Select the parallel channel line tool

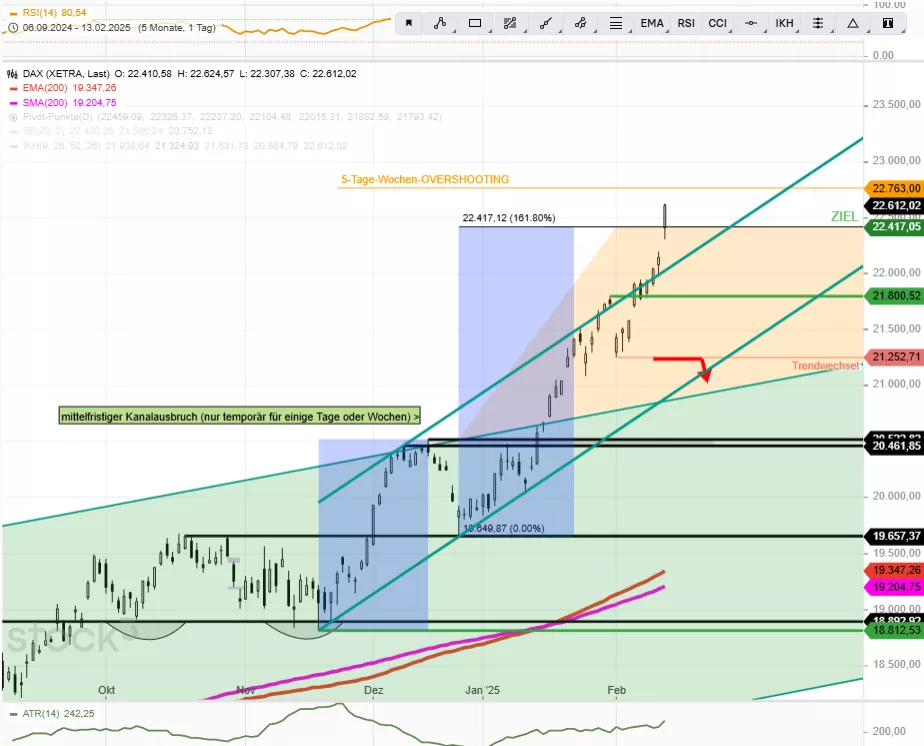click(580, 23)
